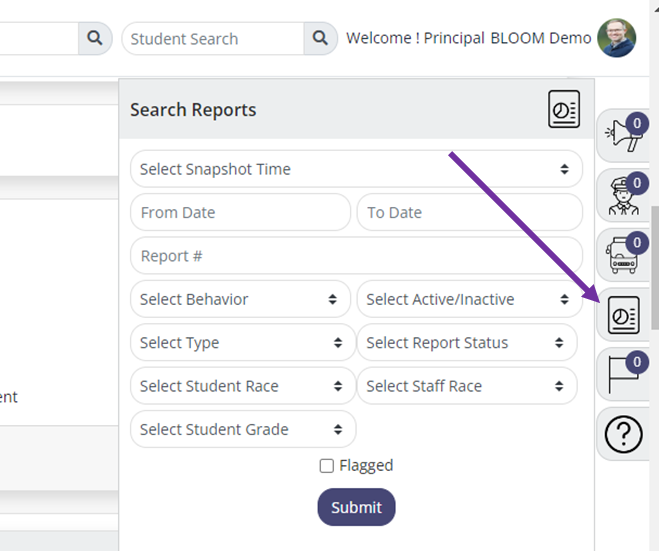Screen dimensions: 659x551
Task: Click the page vertical scrollbar
Action: coord(654,265)
